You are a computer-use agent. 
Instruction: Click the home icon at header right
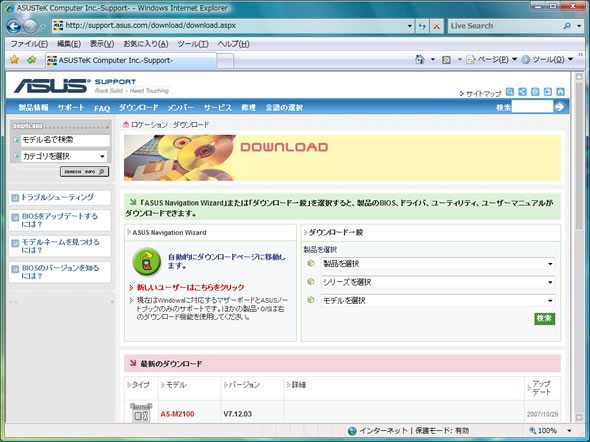560,92
